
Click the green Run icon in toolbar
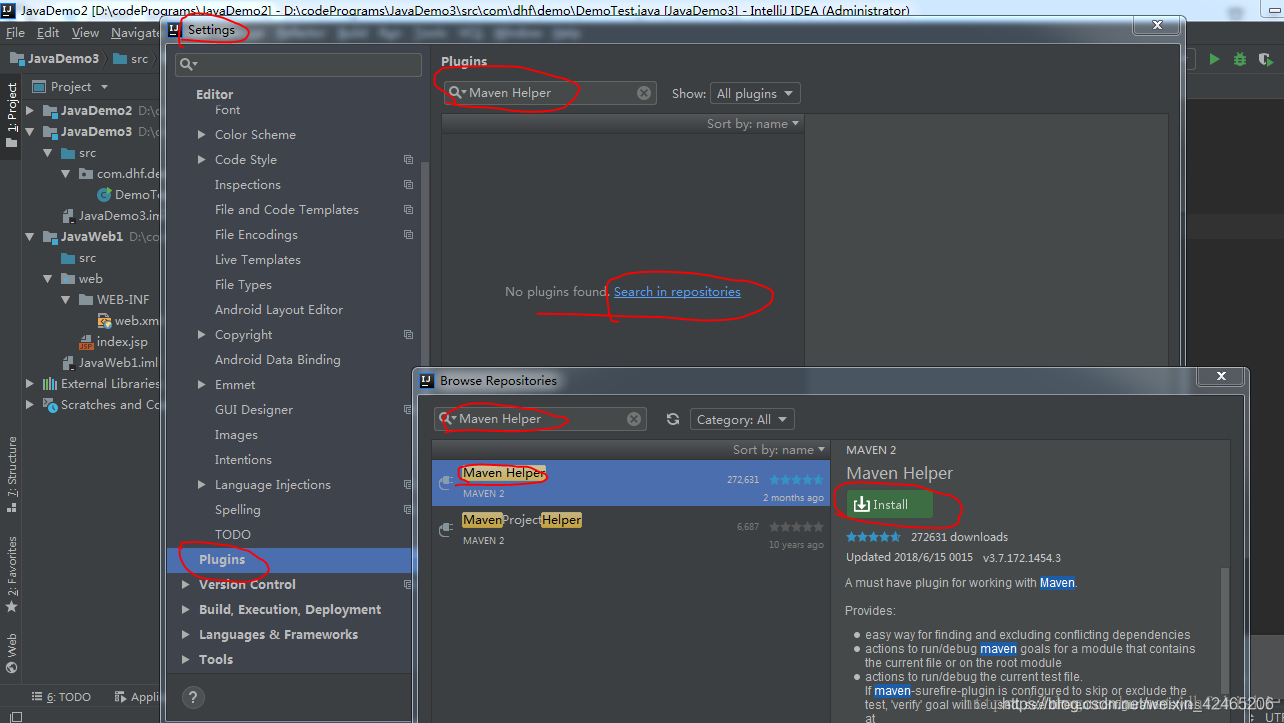coord(1214,59)
